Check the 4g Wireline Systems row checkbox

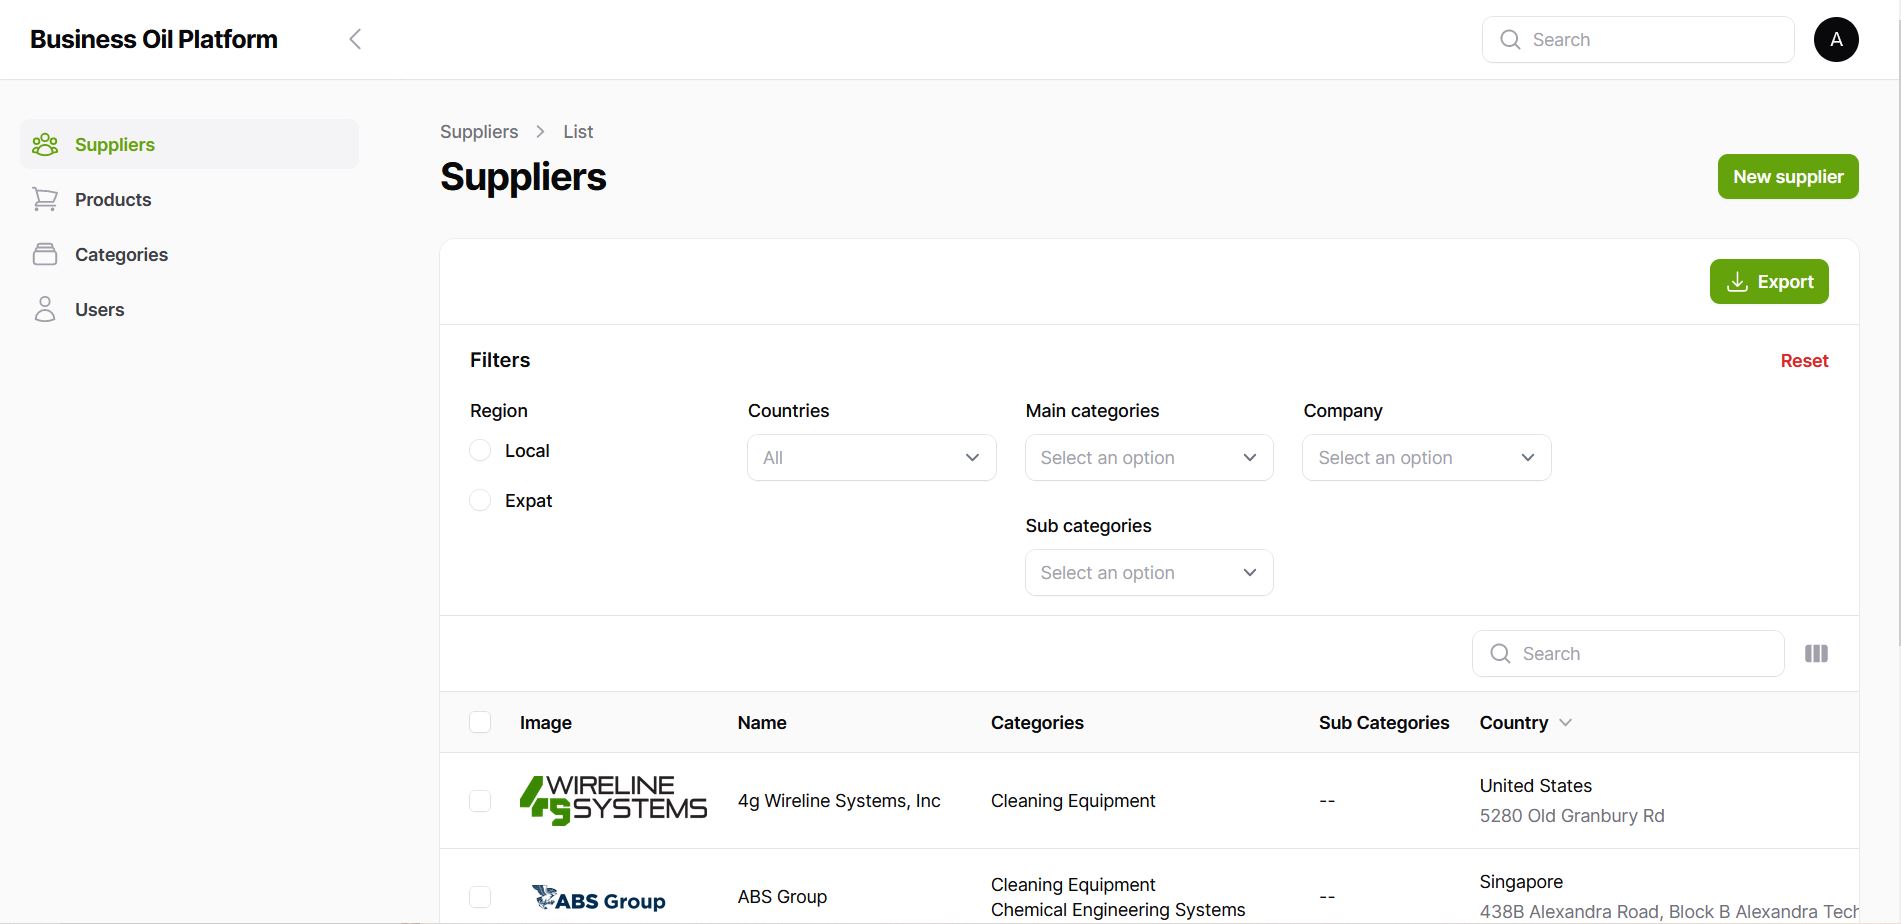[481, 801]
